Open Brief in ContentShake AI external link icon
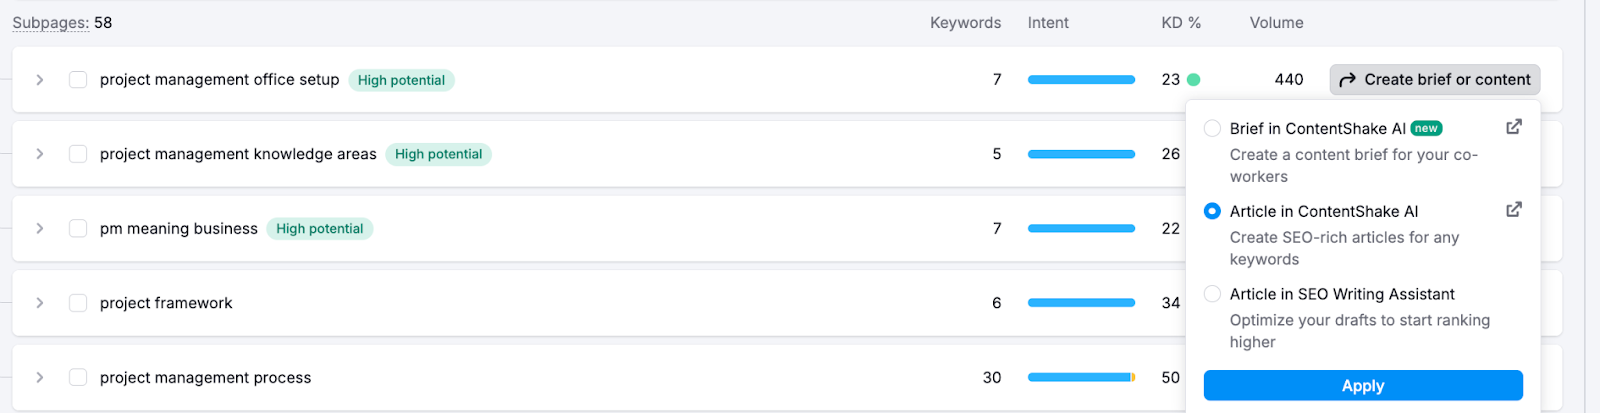This screenshot has height=413, width=1600. (1514, 127)
